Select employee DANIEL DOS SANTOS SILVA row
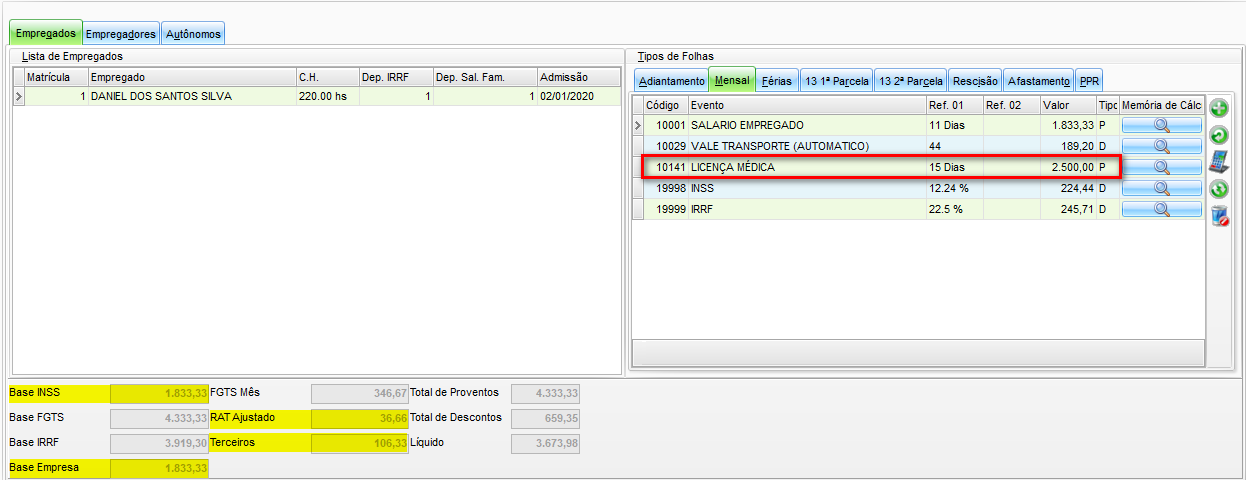Screen dimensions: 1246x480 160,97
